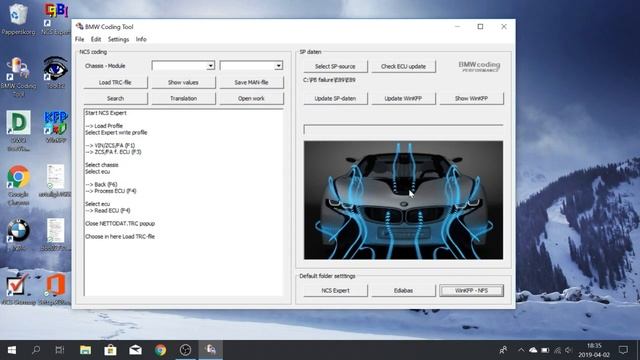
Task: Click the BMW coding logo
Action: click(479, 66)
